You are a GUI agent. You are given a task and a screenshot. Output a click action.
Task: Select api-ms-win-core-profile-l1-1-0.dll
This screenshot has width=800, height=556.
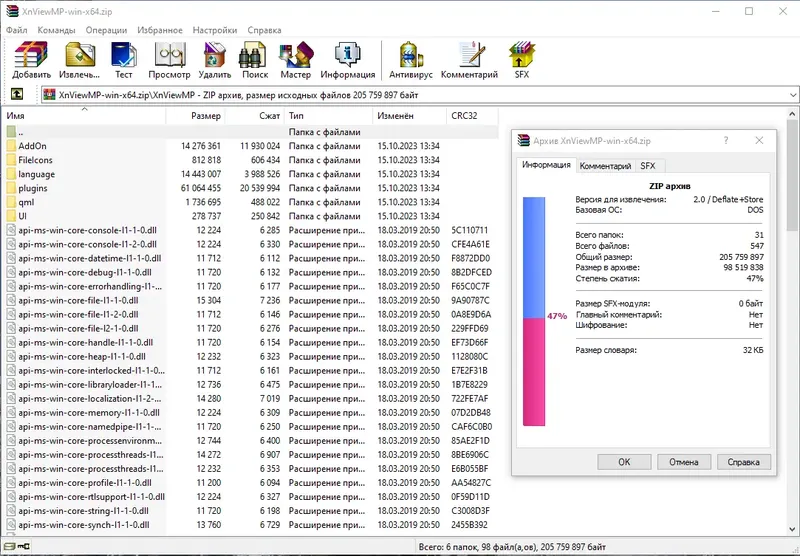click(x=250, y=483)
